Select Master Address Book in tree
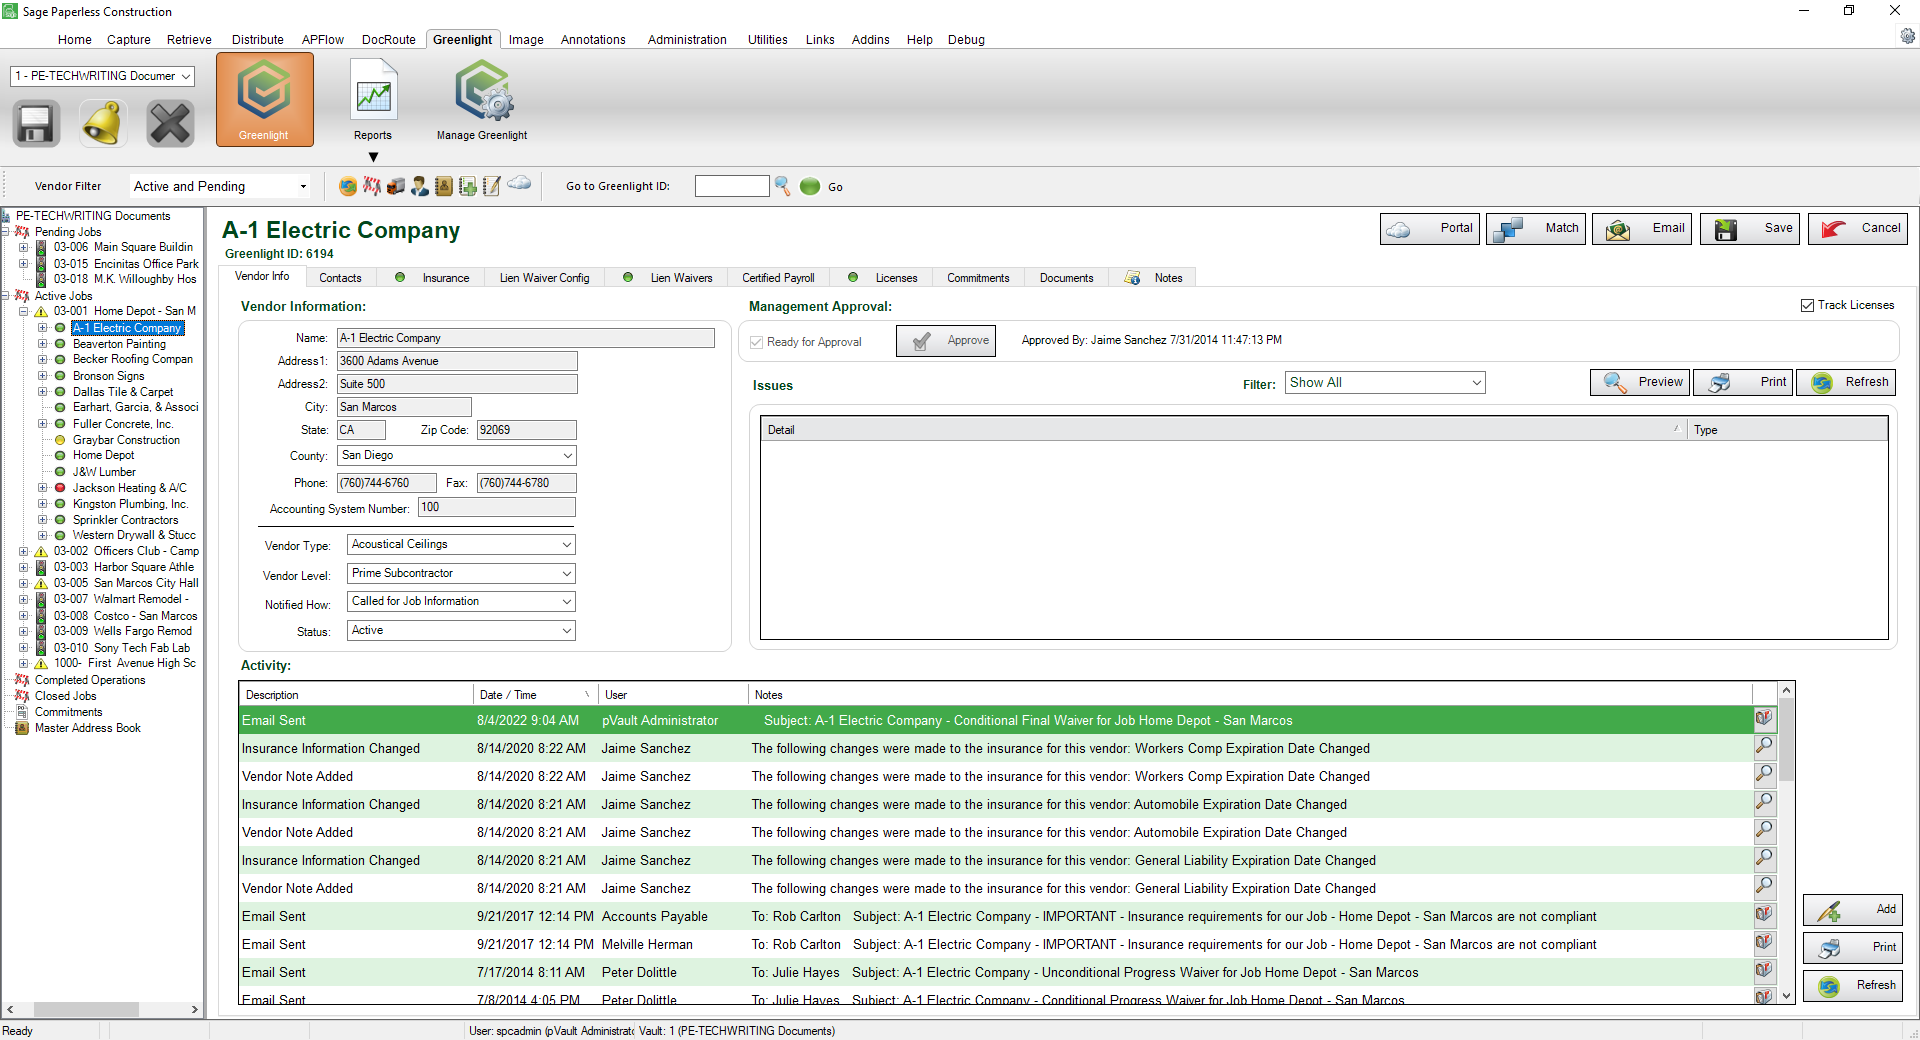Viewport: 1920px width, 1040px height. point(88,728)
